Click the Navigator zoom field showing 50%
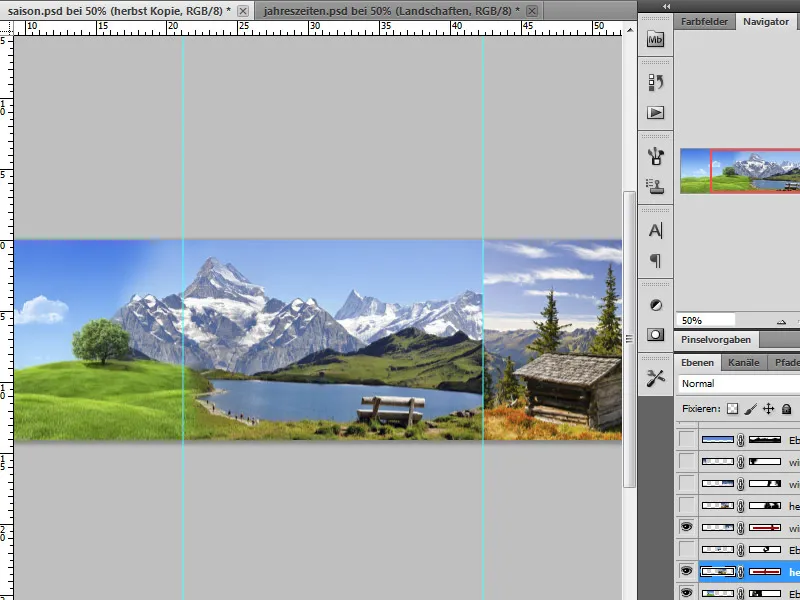 click(706, 320)
